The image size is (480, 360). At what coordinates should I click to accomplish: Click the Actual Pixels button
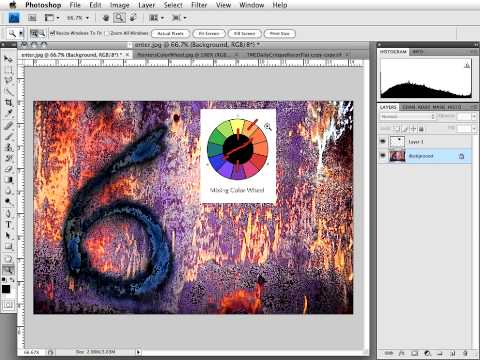[170, 33]
